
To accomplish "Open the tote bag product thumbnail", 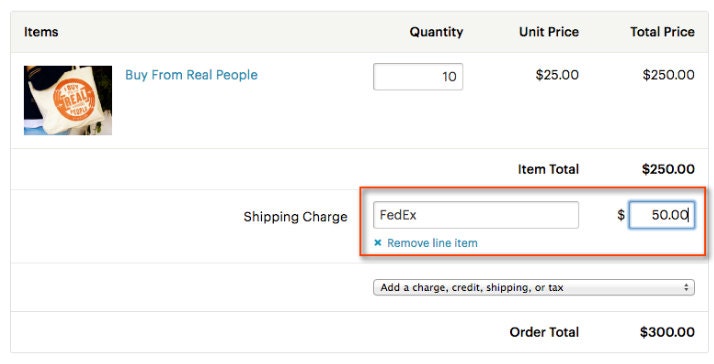I will (x=68, y=100).
